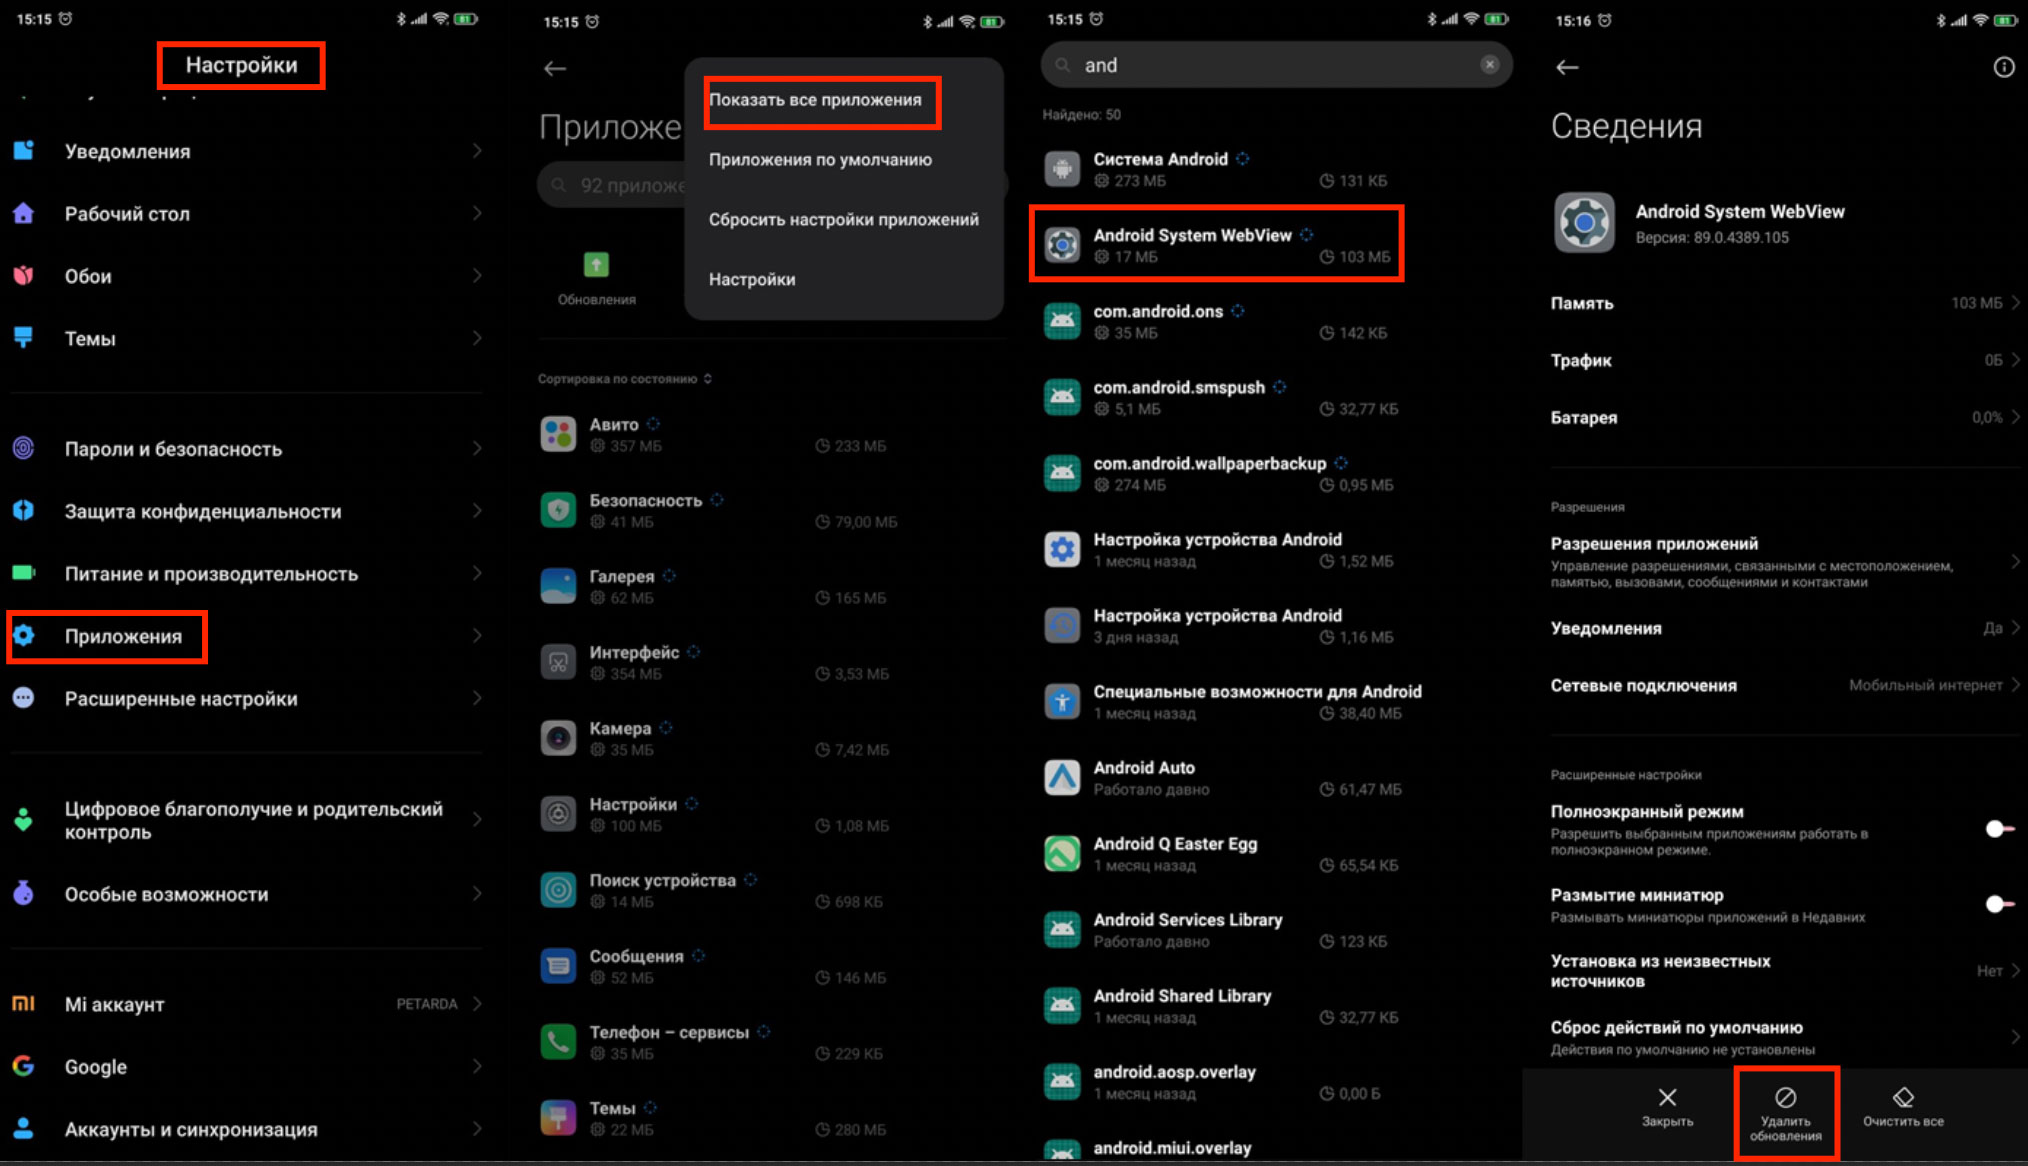
Task: Tap the Приложения gear icon
Action: coord(24,635)
